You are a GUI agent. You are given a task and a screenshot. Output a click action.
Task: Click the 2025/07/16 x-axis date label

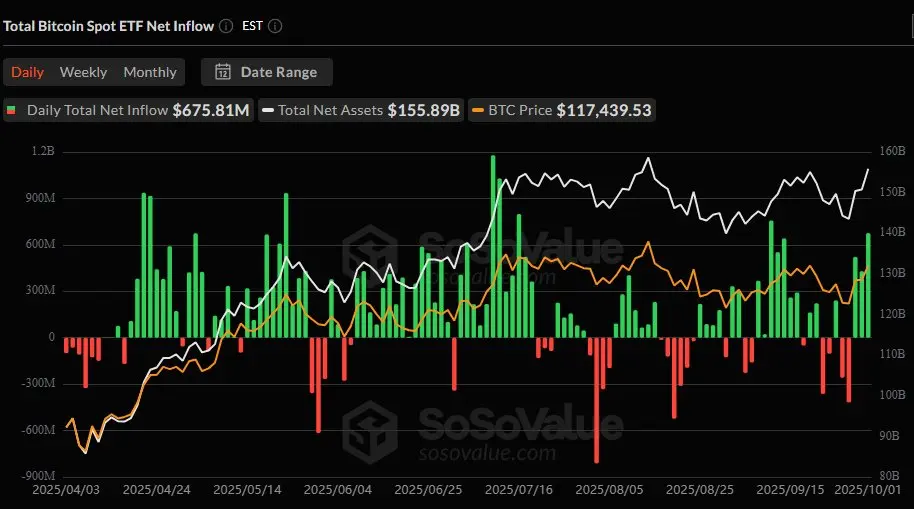(519, 490)
